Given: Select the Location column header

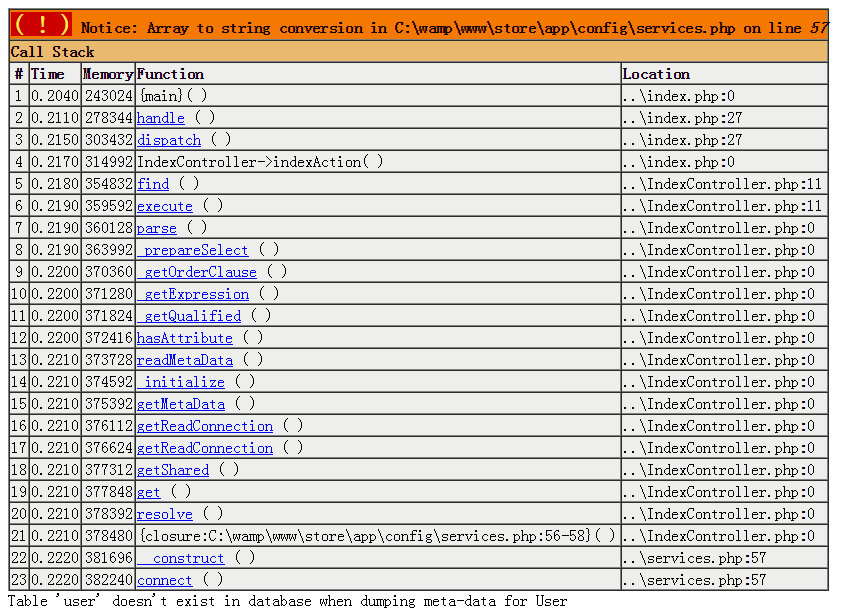Looking at the screenshot, I should [725, 74].
